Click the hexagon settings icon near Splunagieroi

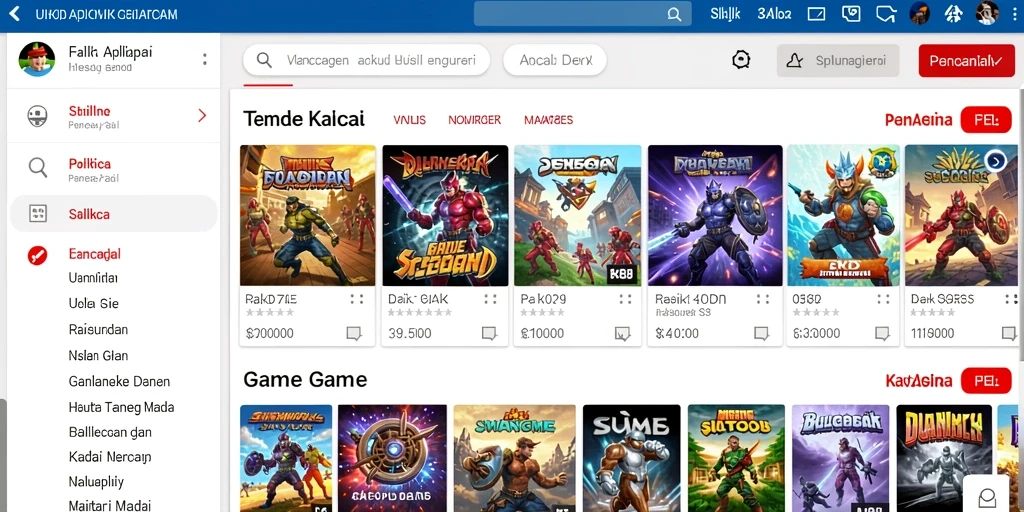click(741, 60)
